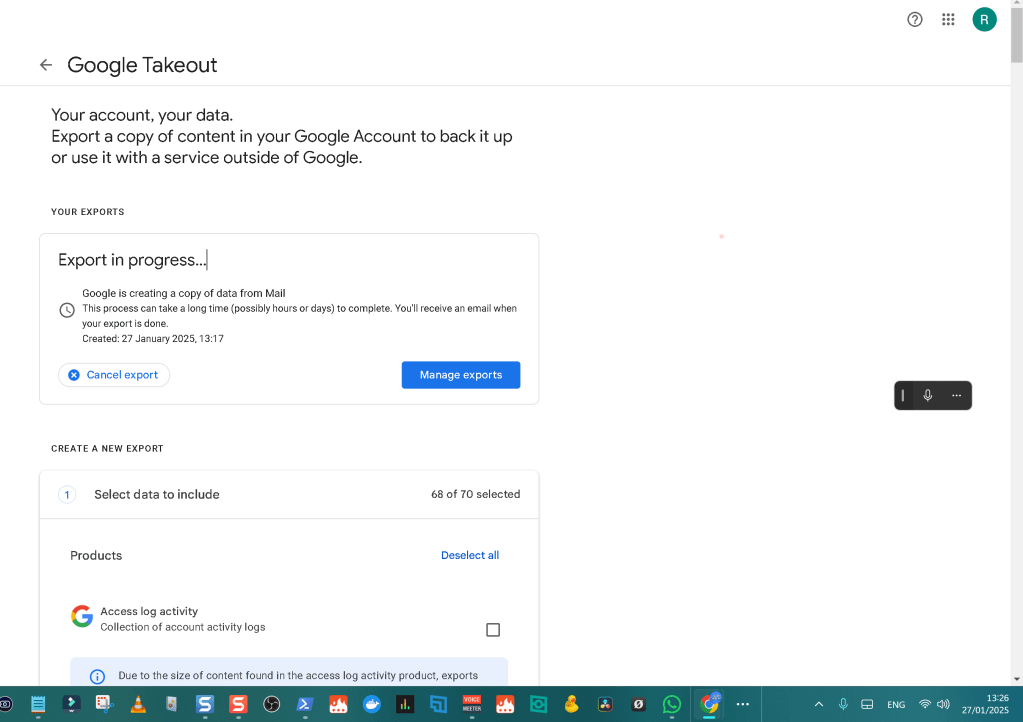The height and width of the screenshot is (722, 1023).
Task: Open the blue notepad icon in the taskbar
Action: coord(38,704)
